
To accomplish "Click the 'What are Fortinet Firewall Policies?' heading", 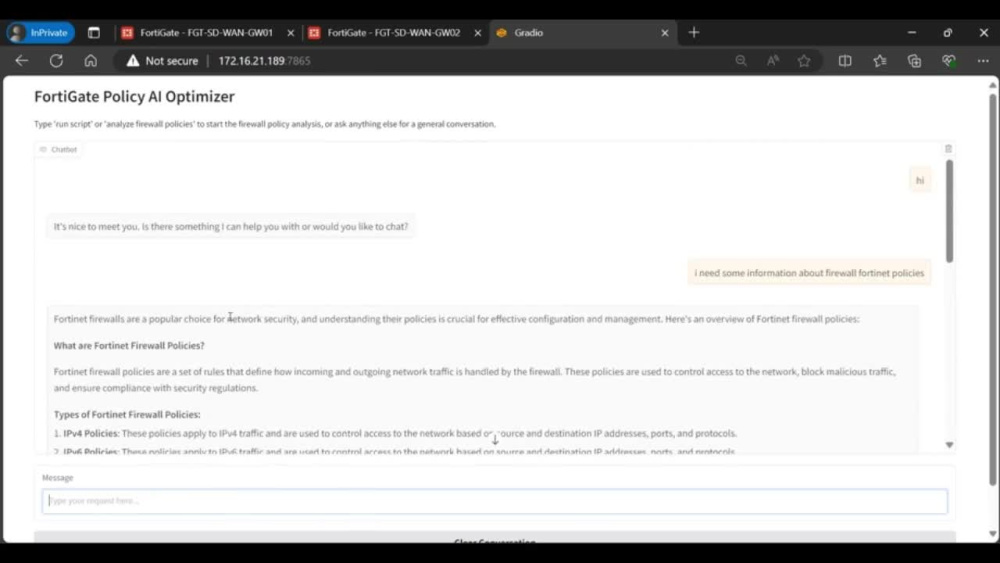I will pyautogui.click(x=129, y=346).
